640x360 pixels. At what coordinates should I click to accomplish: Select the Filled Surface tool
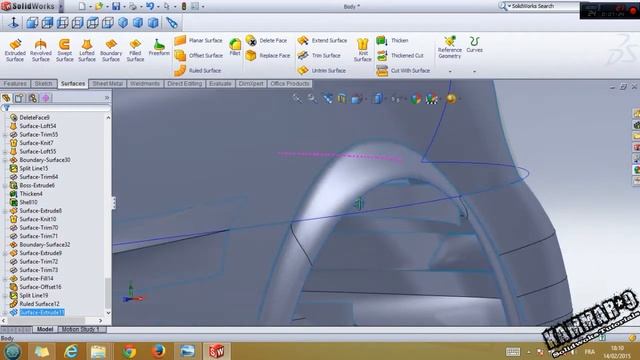(x=135, y=50)
